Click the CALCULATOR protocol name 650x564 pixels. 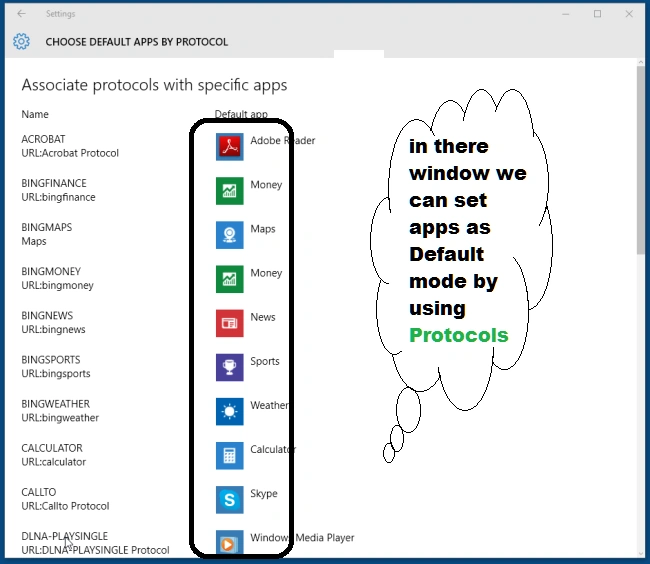(52, 448)
